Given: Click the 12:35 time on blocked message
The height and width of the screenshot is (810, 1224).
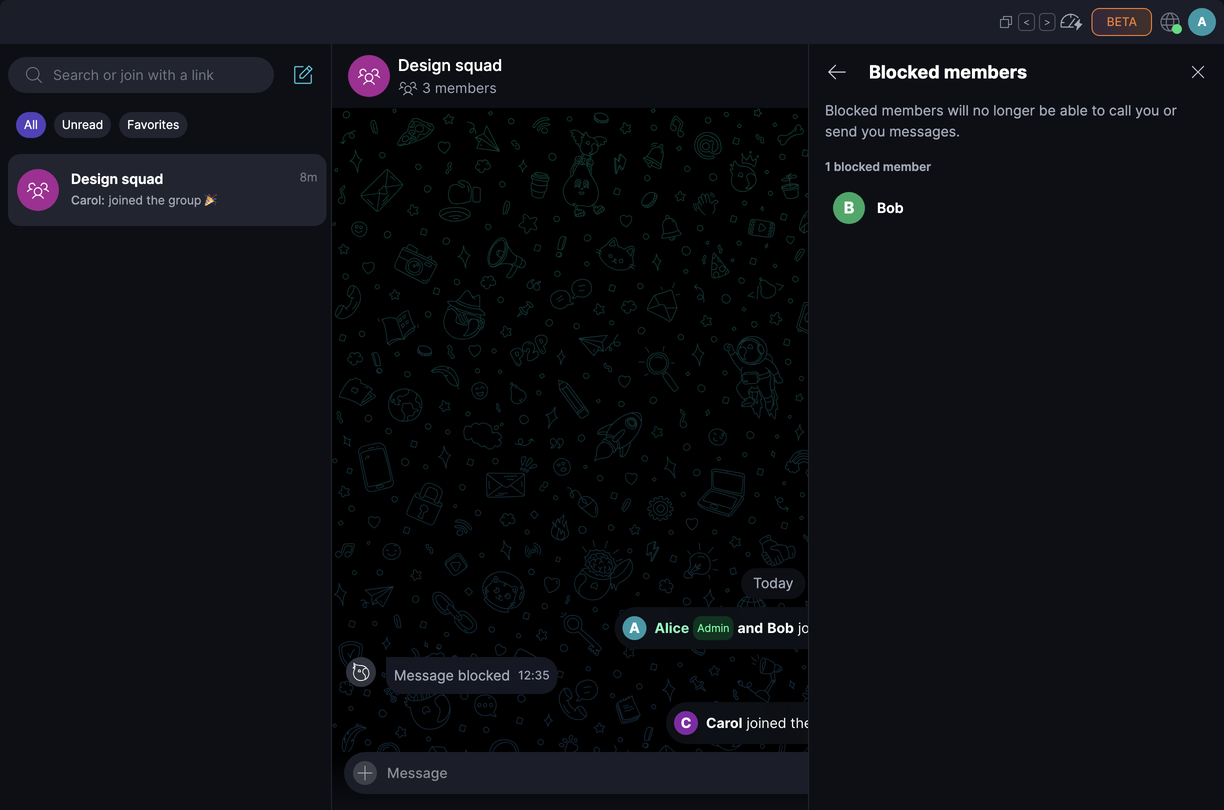Looking at the screenshot, I should 533,676.
